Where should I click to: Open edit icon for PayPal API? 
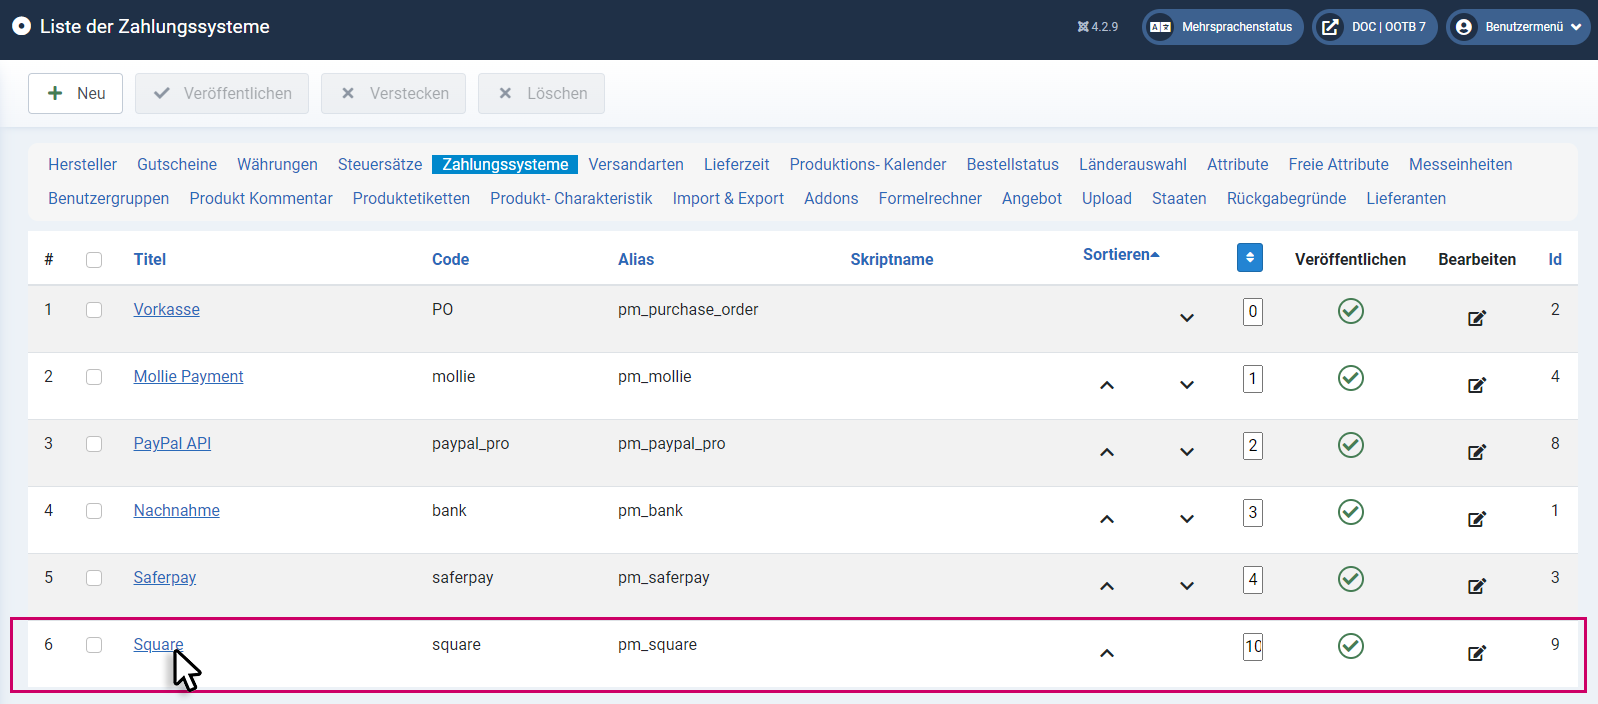1477,452
